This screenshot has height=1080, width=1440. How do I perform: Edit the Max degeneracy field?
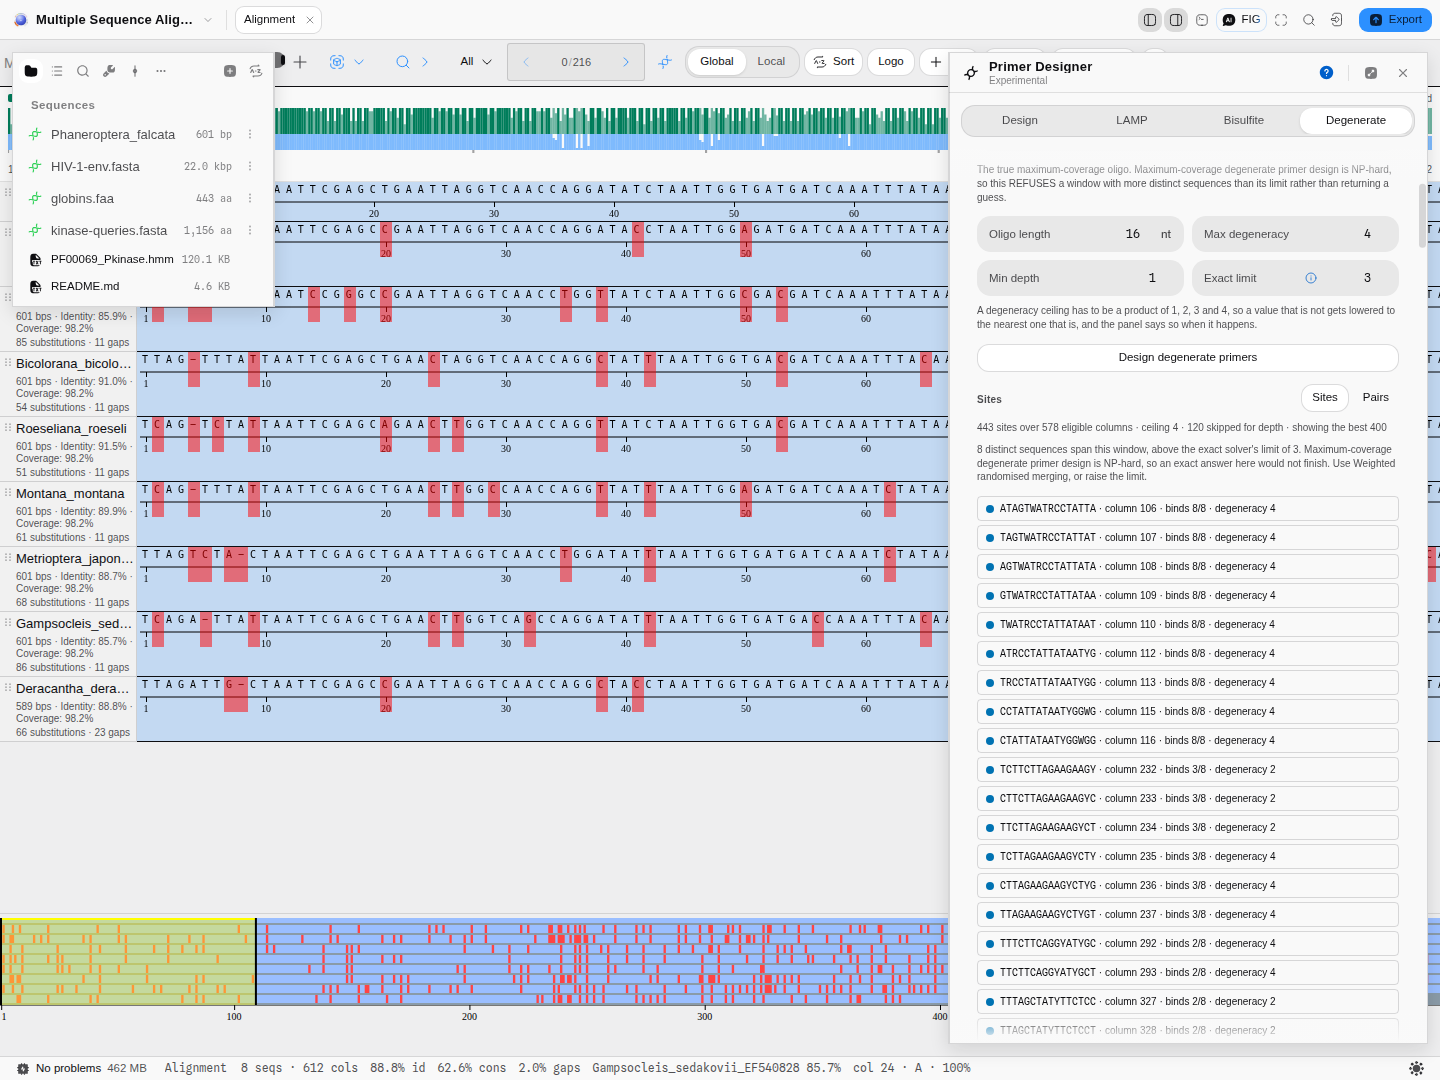(x=1295, y=234)
